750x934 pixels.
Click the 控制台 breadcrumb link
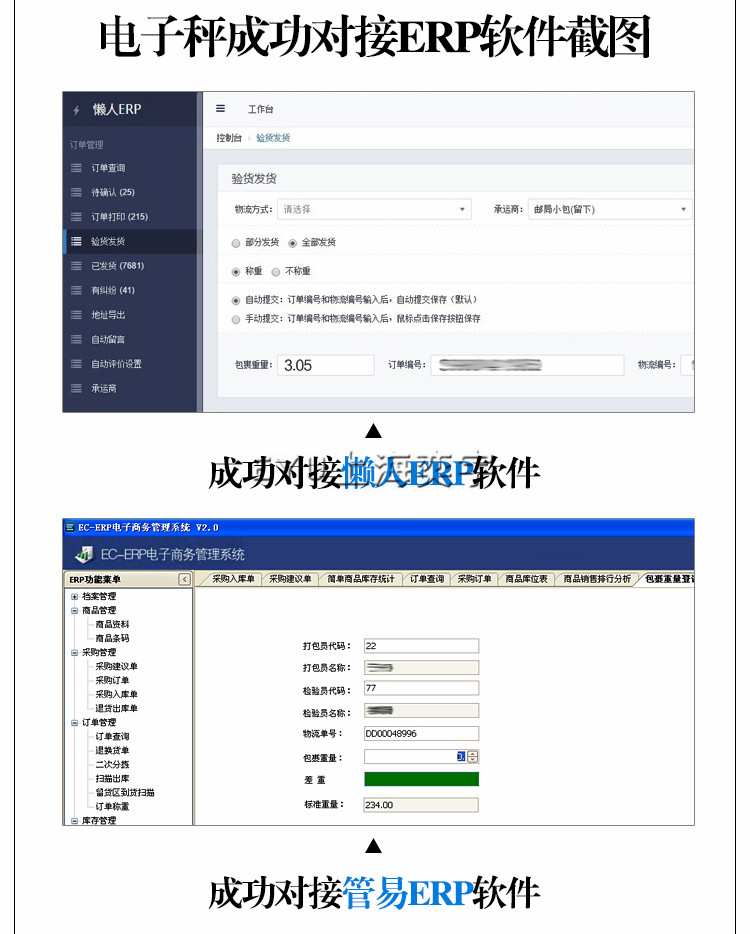[229, 138]
